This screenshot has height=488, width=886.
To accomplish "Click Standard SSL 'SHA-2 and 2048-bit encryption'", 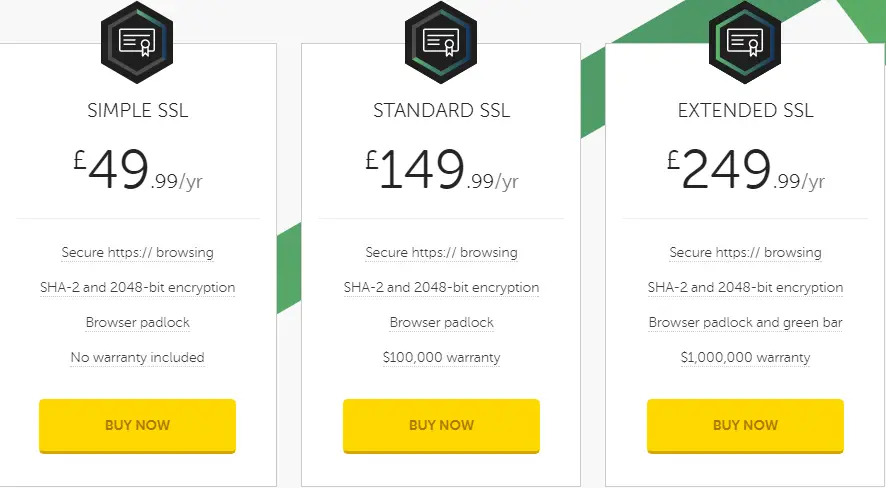I will click(441, 287).
